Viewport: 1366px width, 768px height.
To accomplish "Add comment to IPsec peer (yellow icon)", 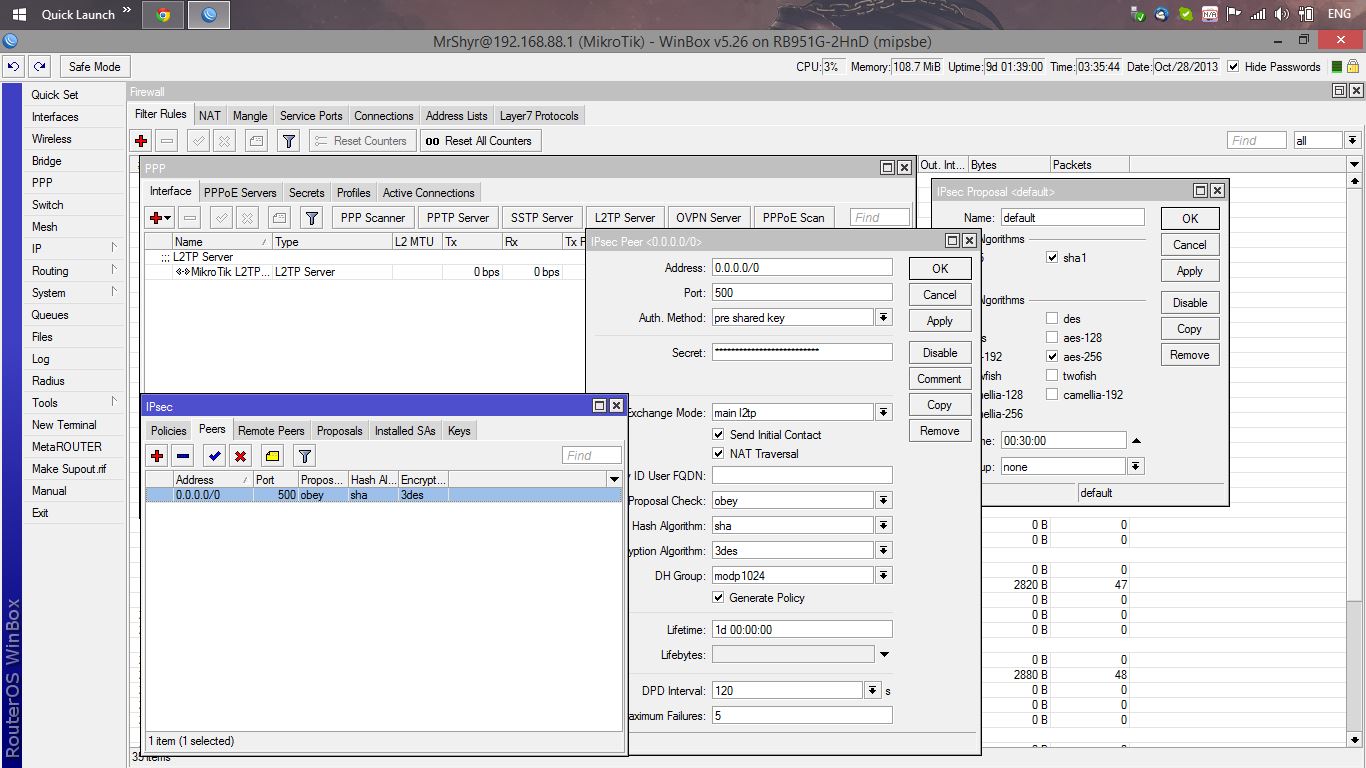I will tap(272, 456).
